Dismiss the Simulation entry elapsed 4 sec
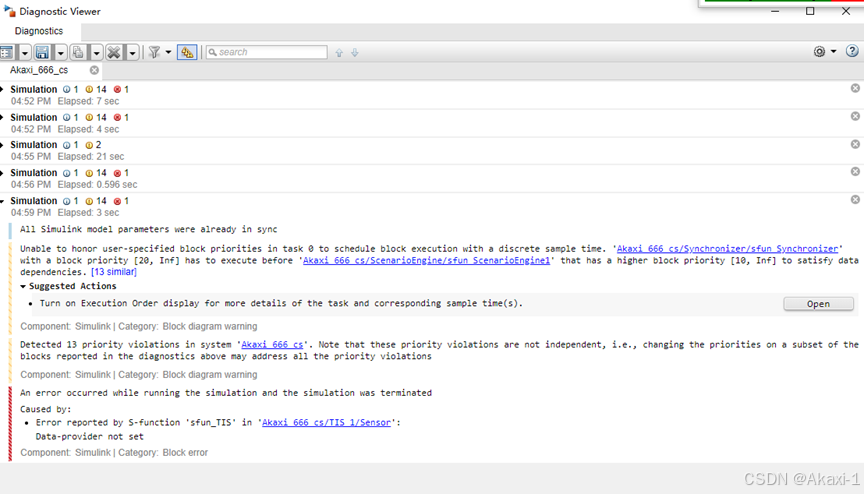This screenshot has width=864, height=494. [855, 116]
